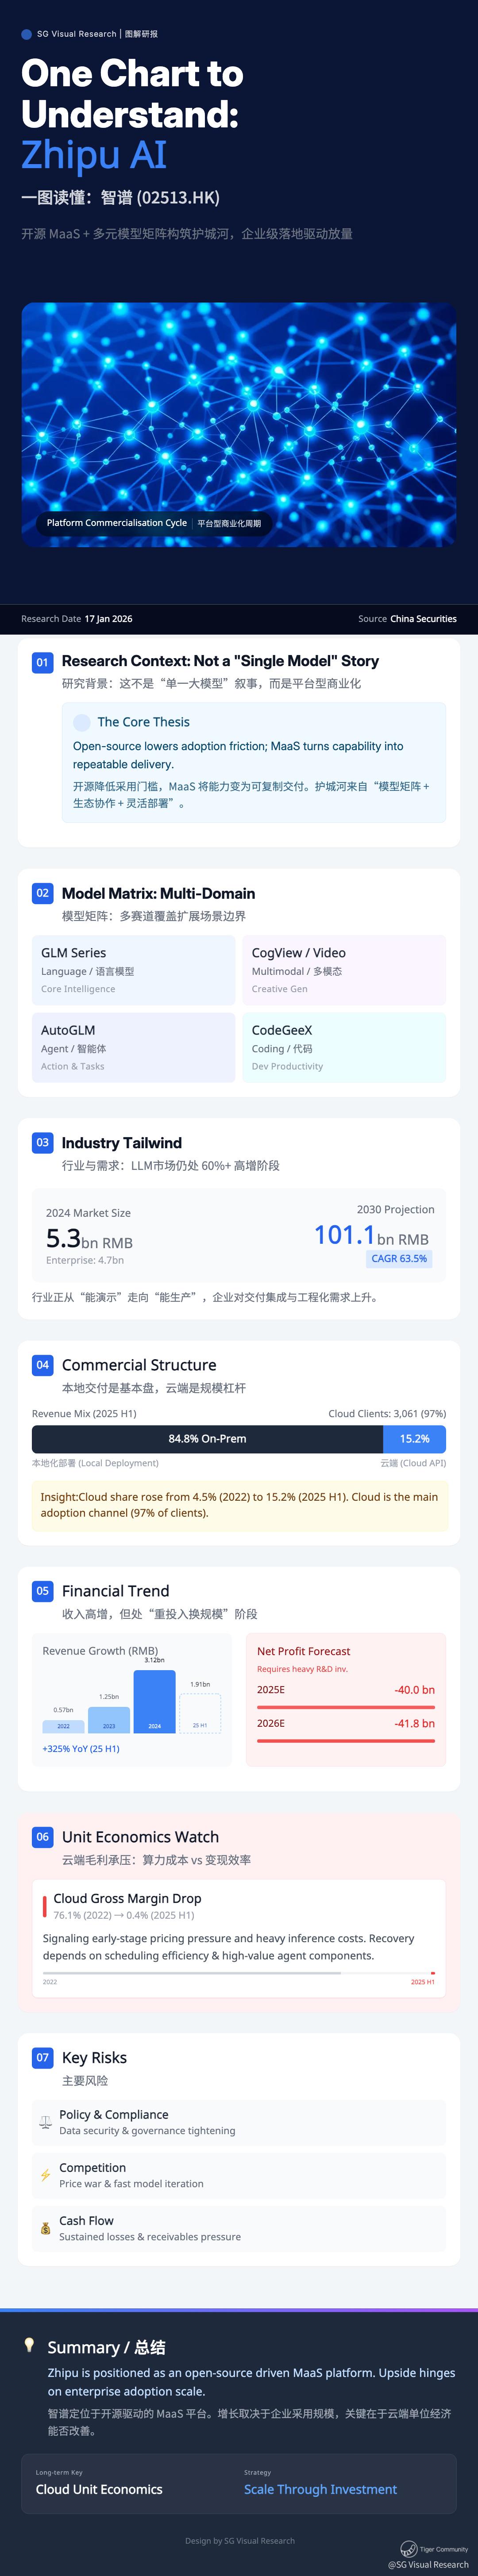Screen dimensions: 478x2576
Task: Click the scales icon for Policy & Compliance
Action: (45, 2122)
